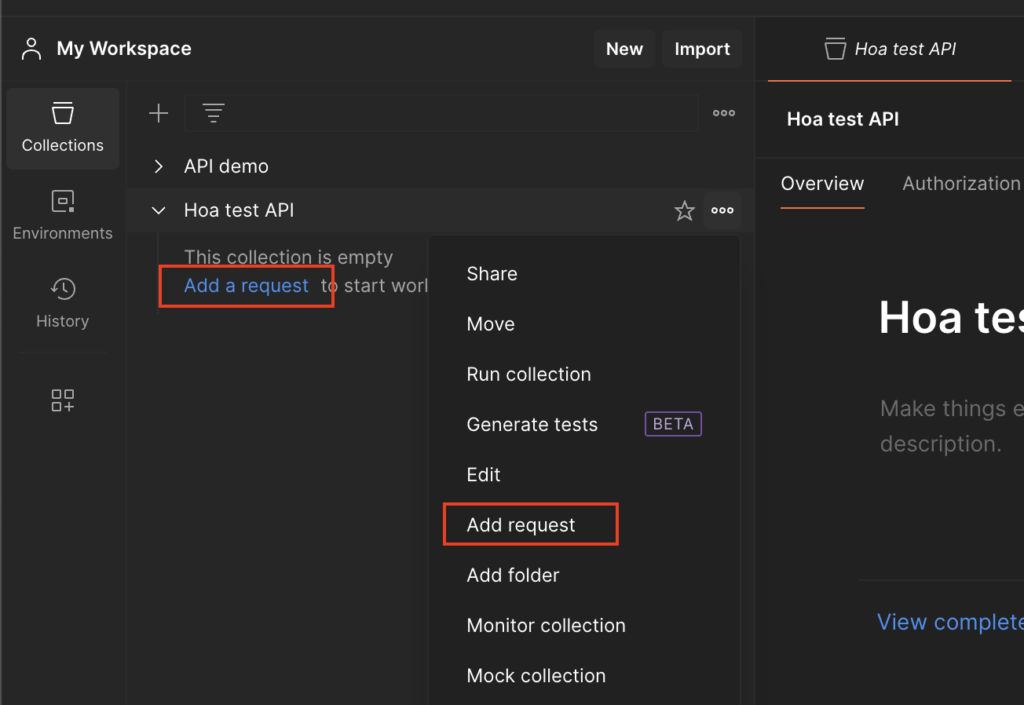Star the Hoa test API collection

684,211
